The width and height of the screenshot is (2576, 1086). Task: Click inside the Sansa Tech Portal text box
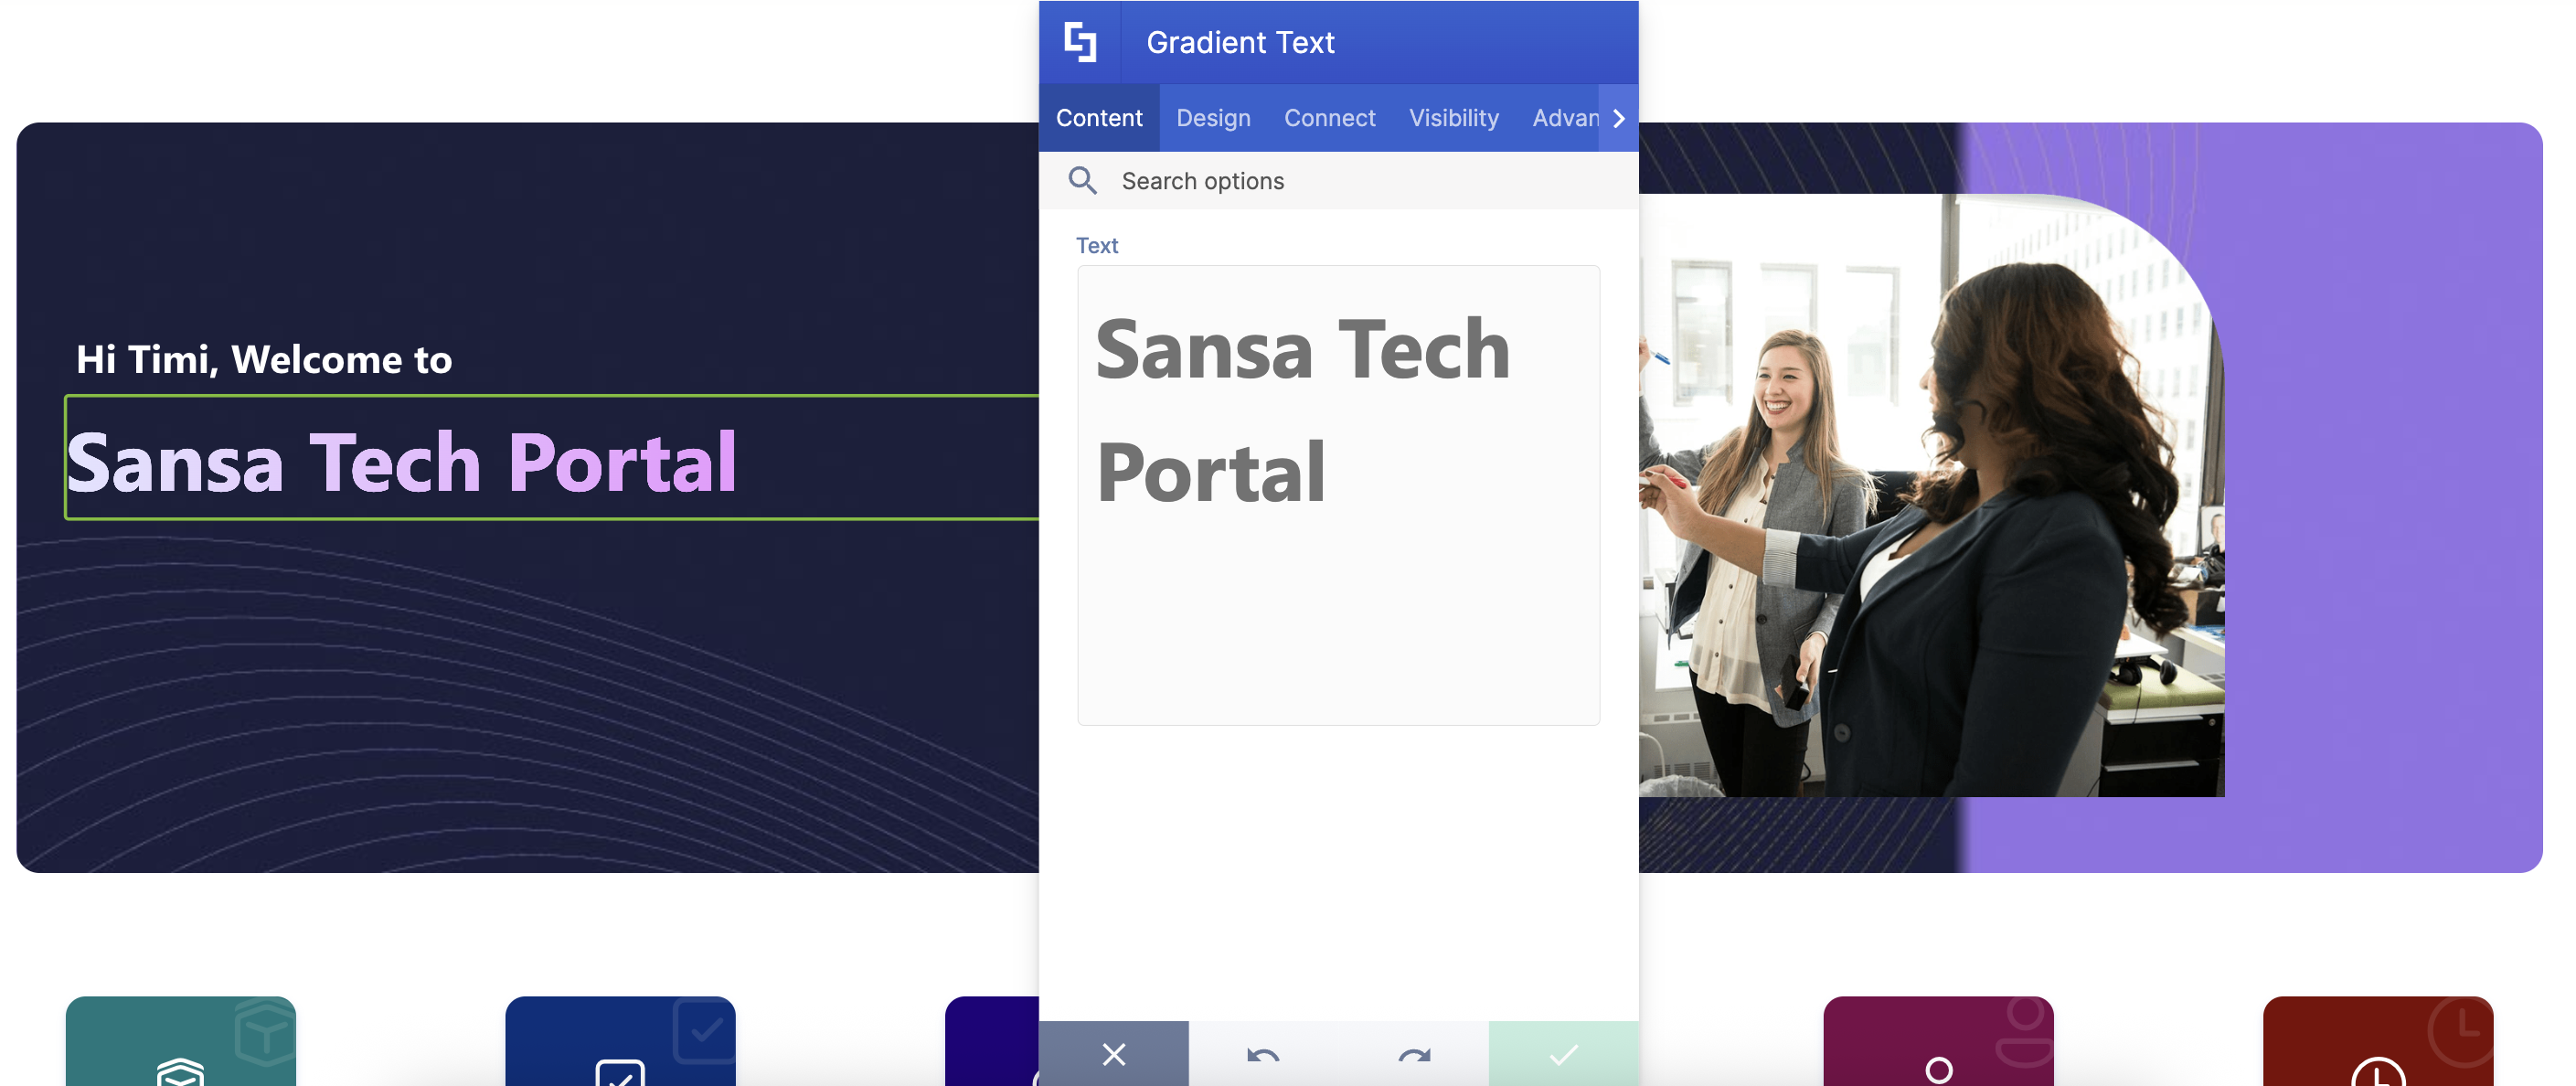[1338, 495]
